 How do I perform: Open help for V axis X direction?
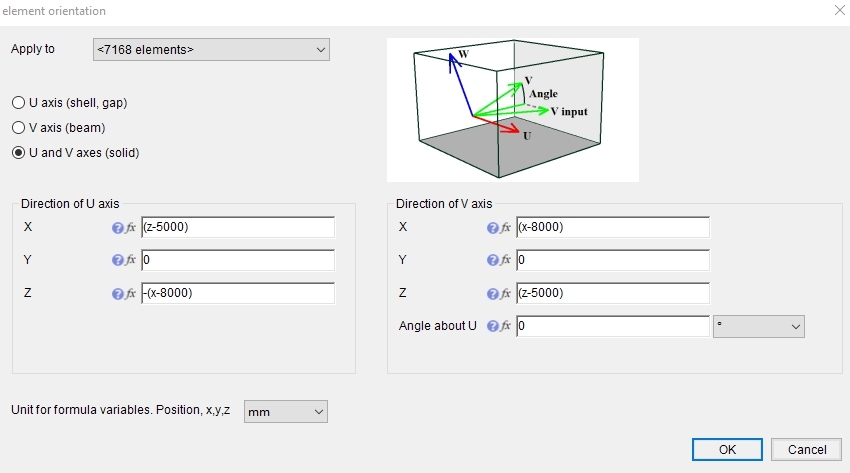click(x=492, y=228)
